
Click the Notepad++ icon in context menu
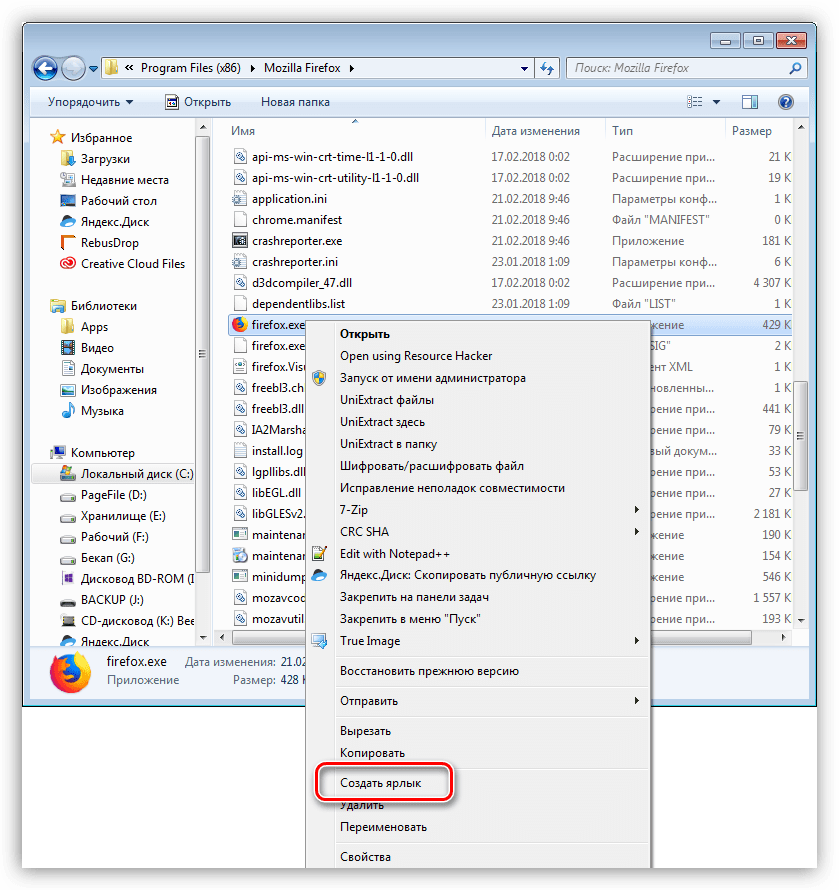coord(320,553)
